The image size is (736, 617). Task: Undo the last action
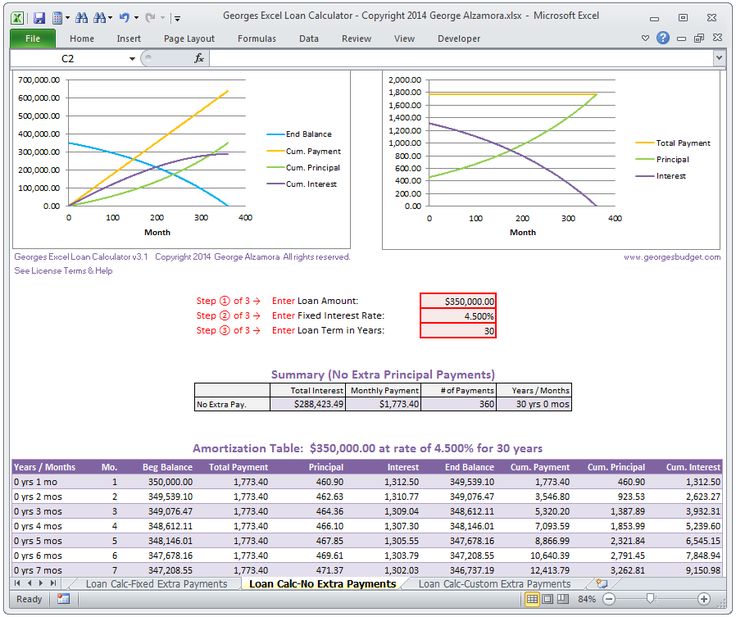[124, 18]
